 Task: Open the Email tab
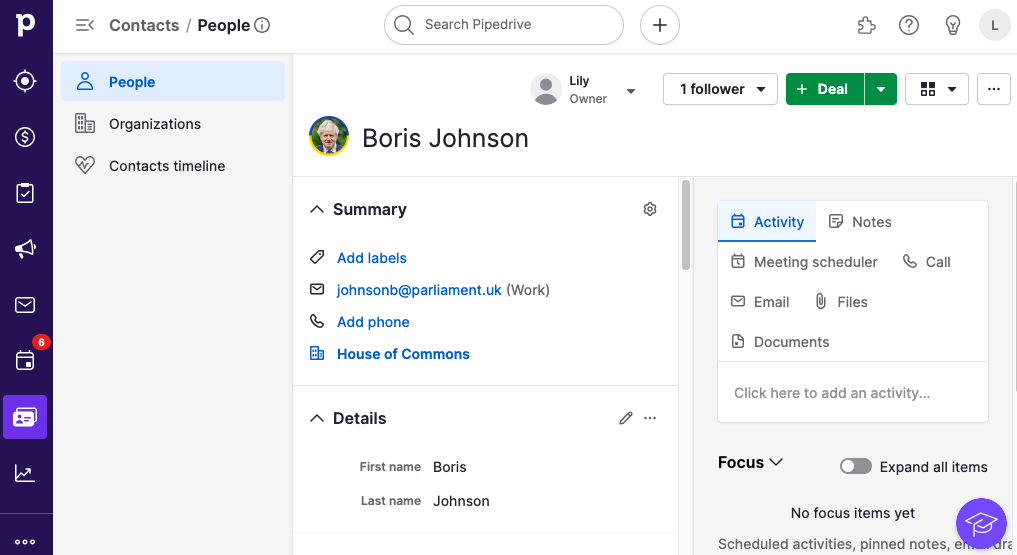[760, 302]
